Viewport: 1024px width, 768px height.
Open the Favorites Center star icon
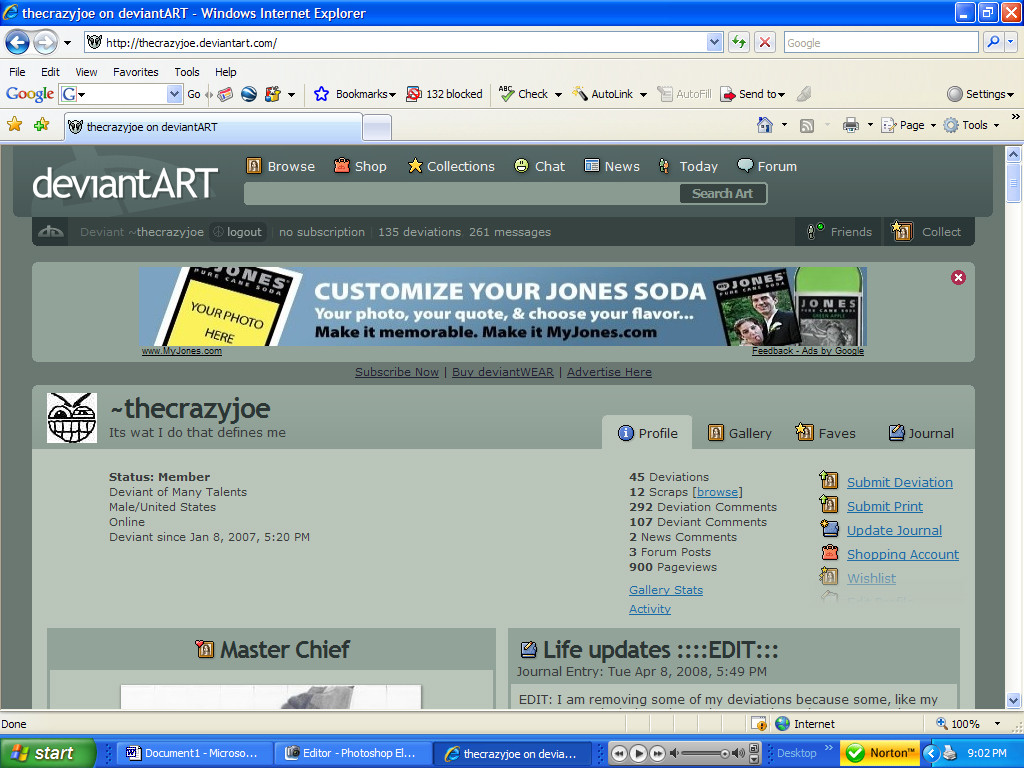click(x=15, y=124)
